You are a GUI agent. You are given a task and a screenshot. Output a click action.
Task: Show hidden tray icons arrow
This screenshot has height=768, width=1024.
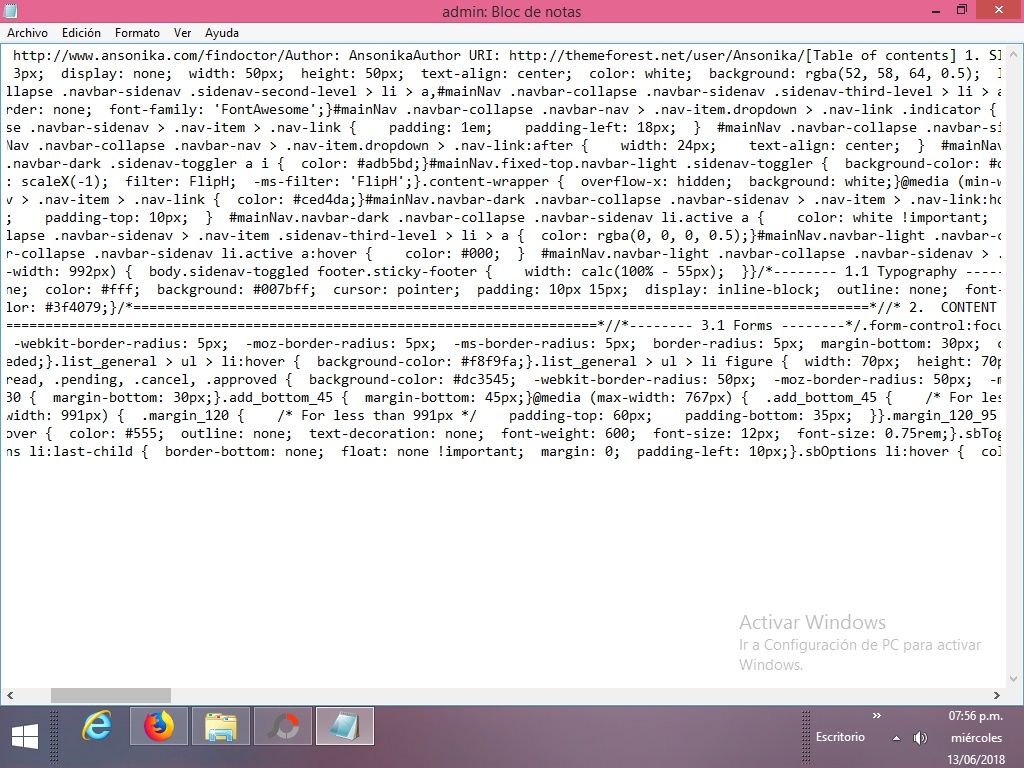point(897,738)
